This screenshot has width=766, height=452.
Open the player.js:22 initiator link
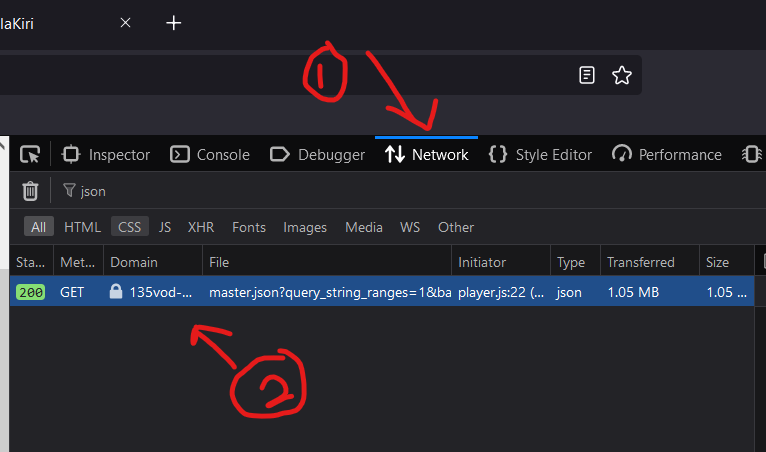[501, 292]
